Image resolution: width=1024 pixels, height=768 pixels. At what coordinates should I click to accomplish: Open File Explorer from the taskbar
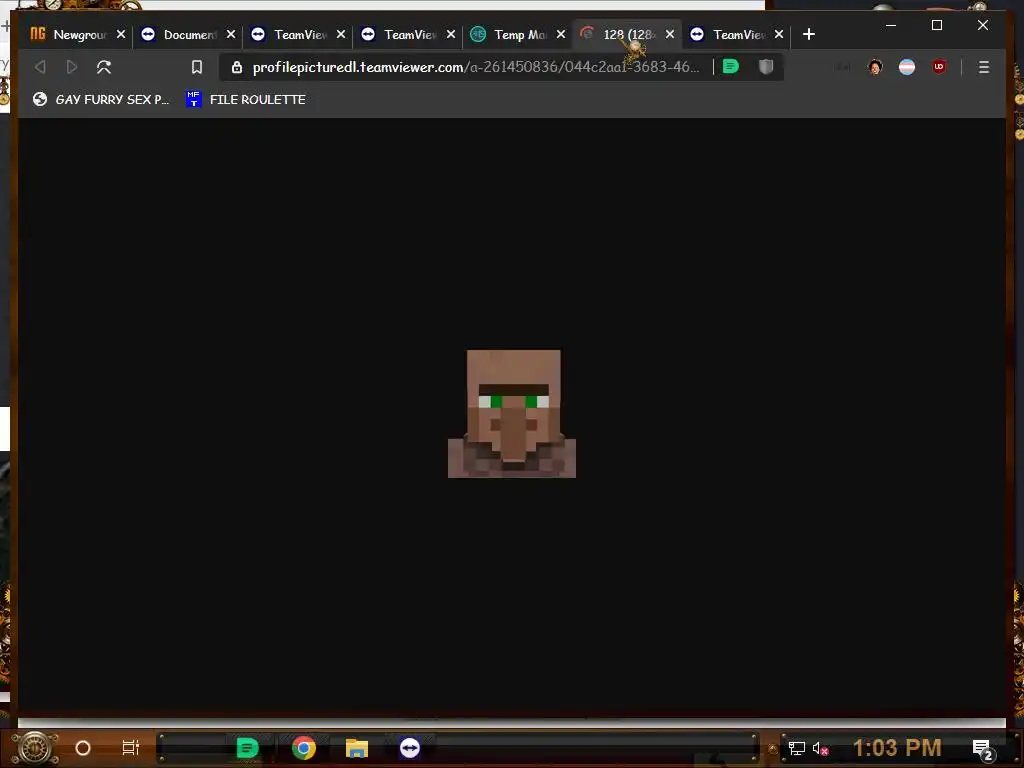[x=357, y=748]
